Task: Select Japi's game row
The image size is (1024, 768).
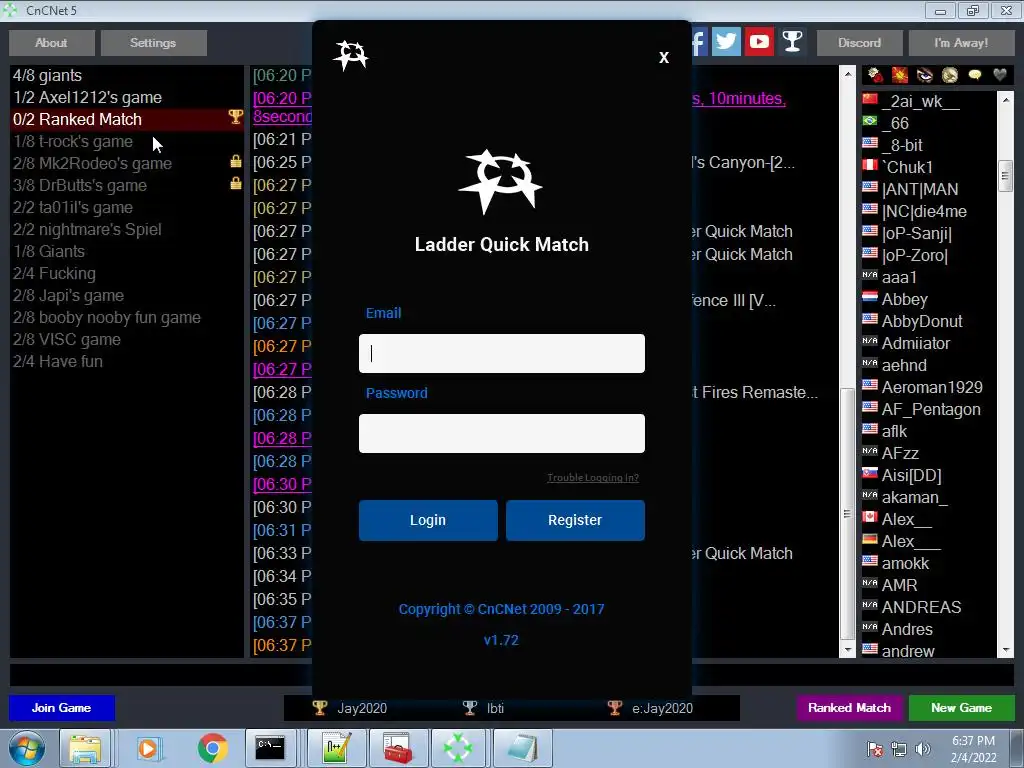Action: pyautogui.click(x=127, y=296)
